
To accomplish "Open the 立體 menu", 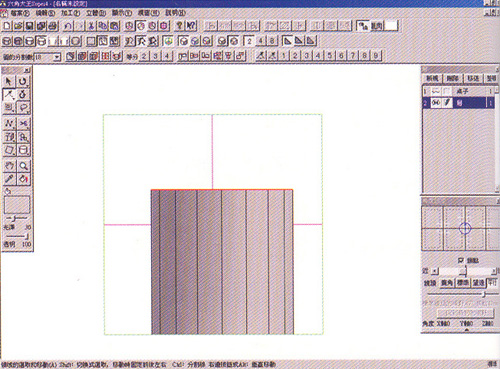I will [96, 13].
